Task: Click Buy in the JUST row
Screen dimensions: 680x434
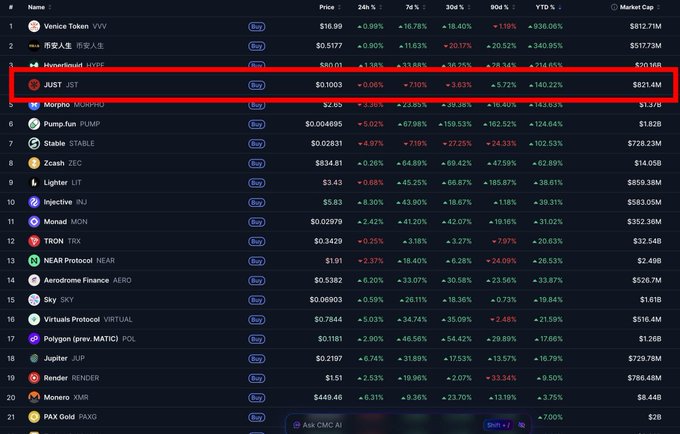Action: 257,85
